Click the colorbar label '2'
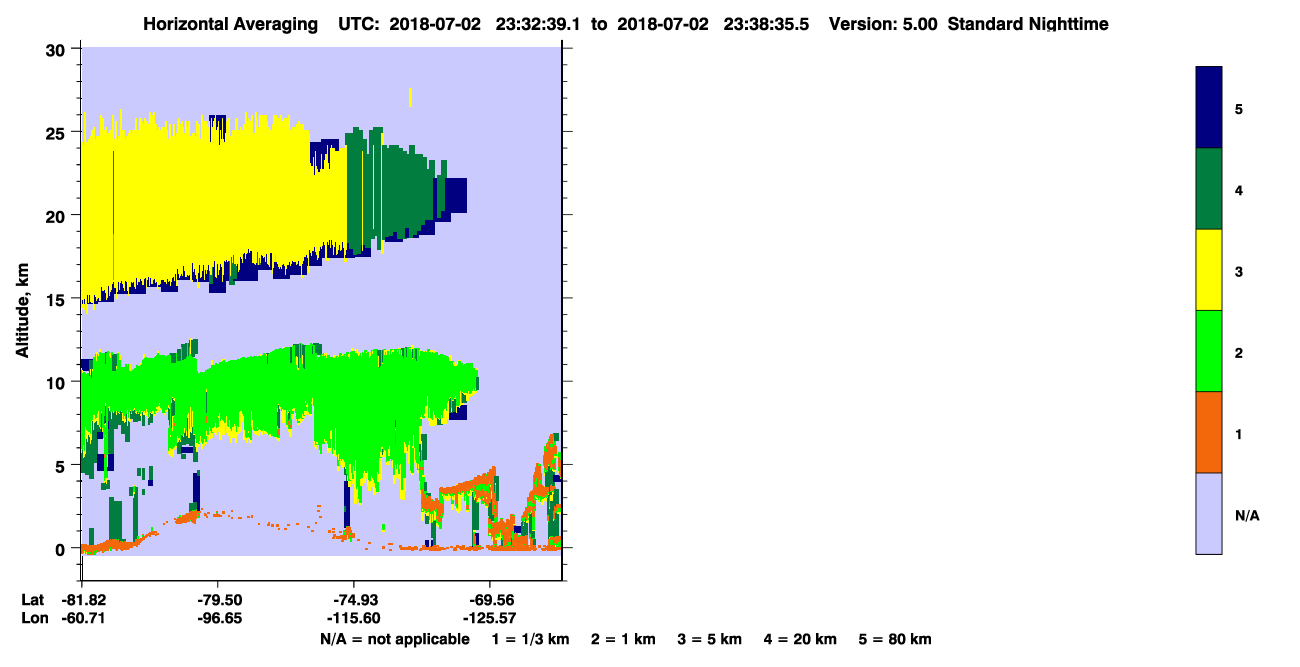Viewport: 1300px width, 667px height. click(1239, 353)
